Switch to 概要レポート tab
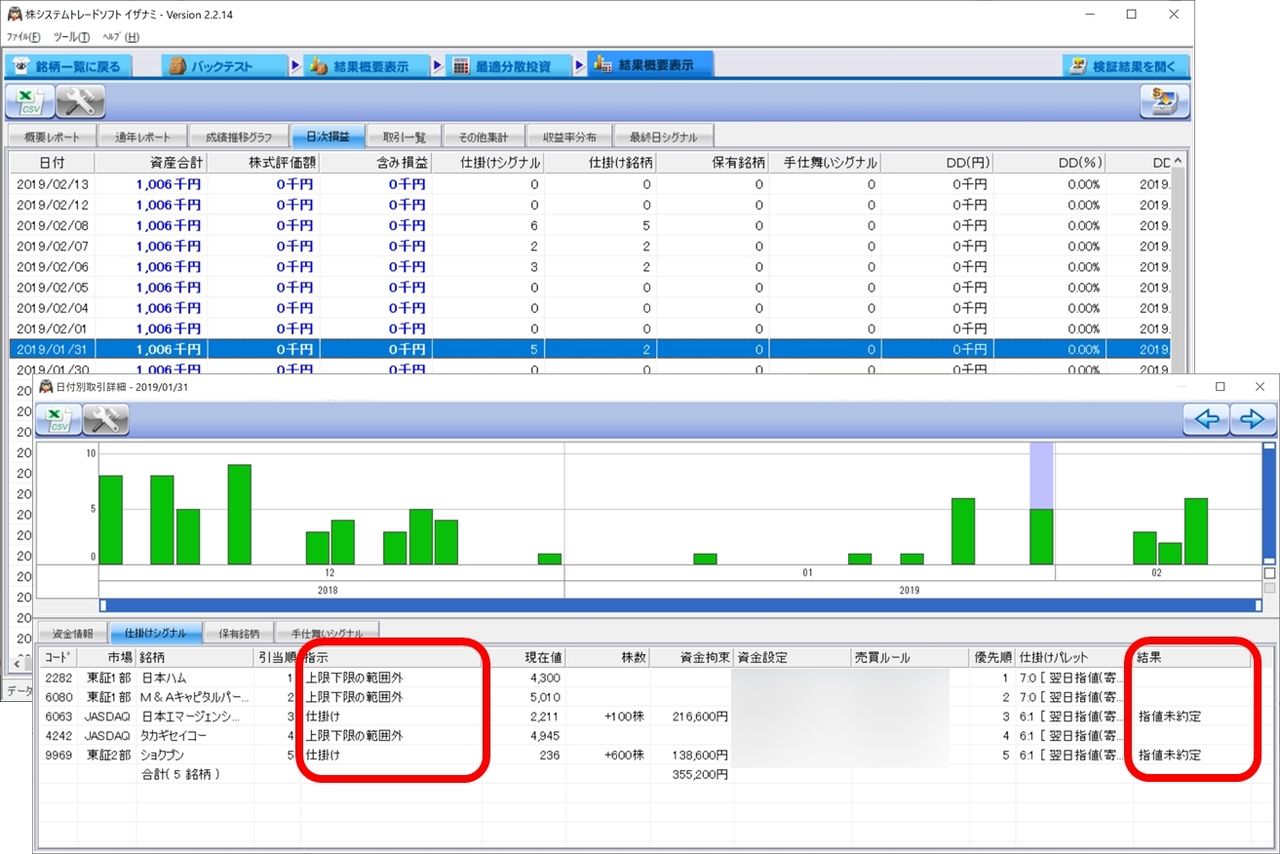Screen dimensions: 1280x854 click(51, 137)
